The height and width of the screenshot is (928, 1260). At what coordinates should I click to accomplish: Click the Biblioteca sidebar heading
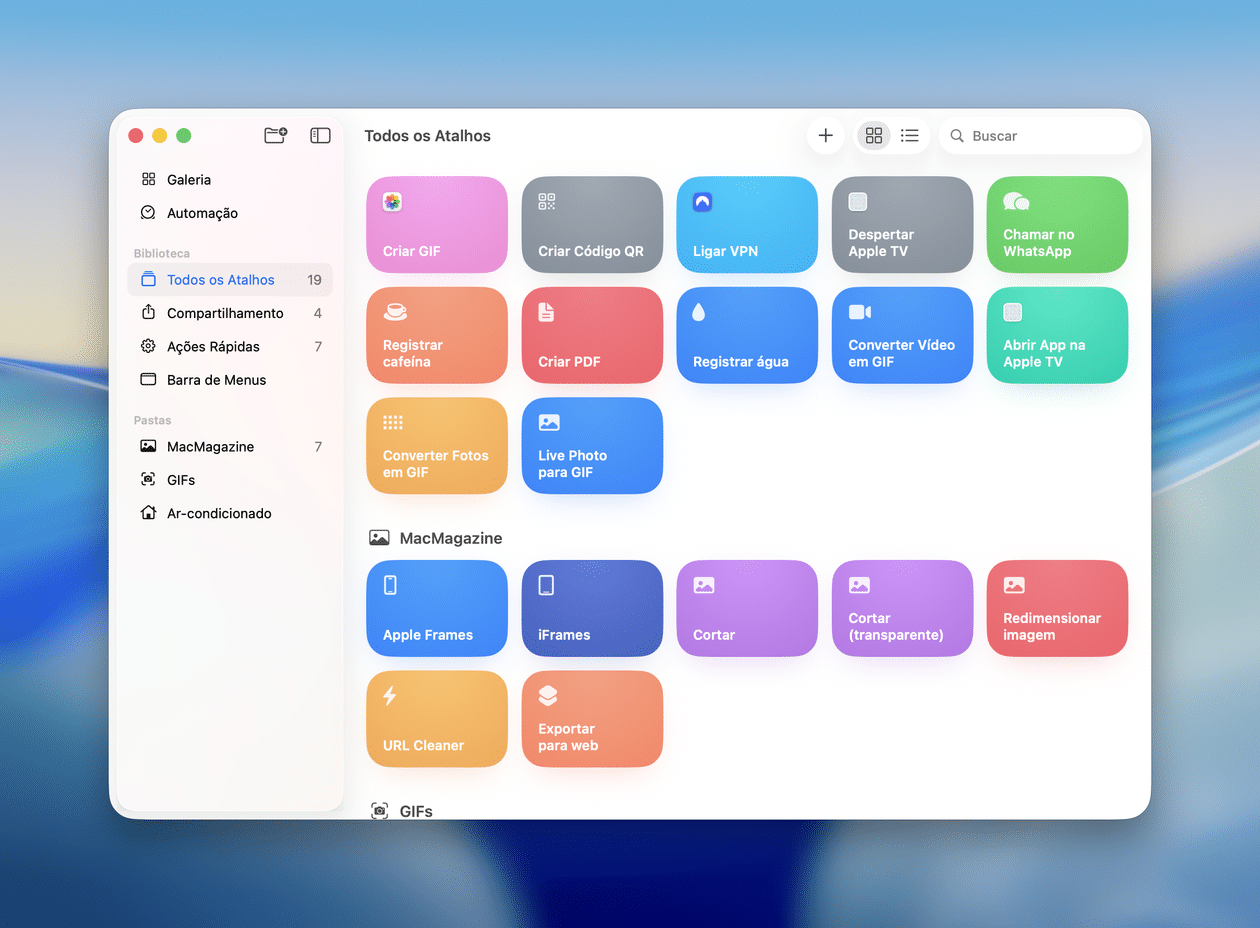point(162,254)
